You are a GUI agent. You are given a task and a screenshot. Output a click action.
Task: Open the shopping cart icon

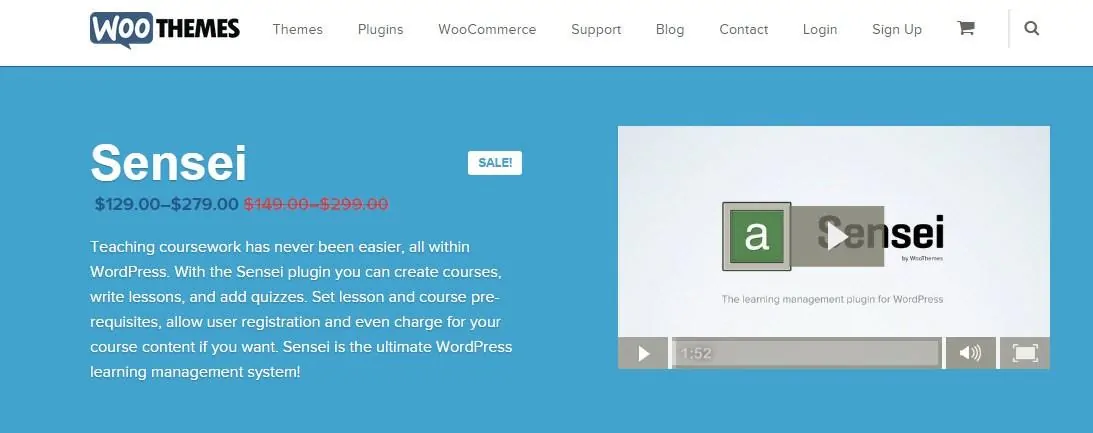point(965,28)
